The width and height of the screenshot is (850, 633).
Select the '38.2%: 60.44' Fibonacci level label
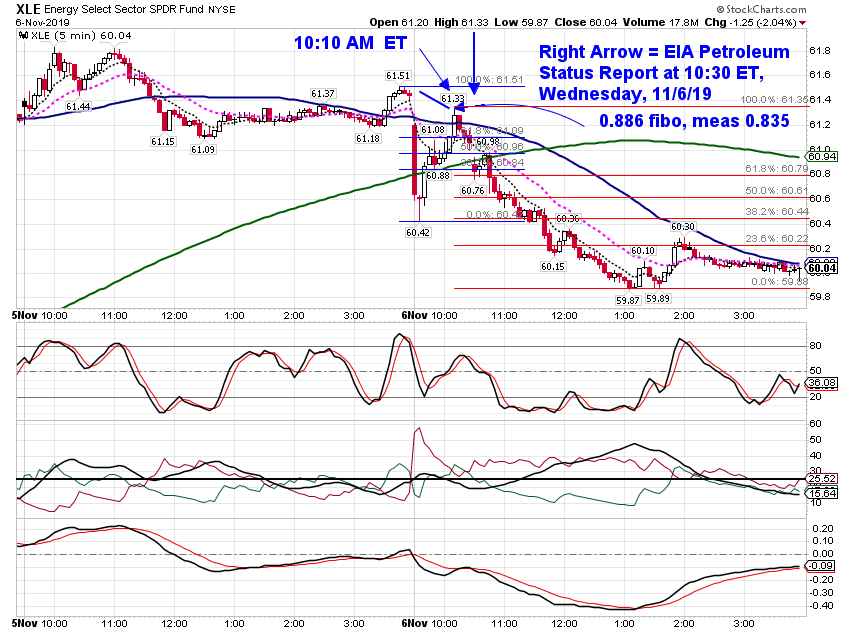click(776, 211)
